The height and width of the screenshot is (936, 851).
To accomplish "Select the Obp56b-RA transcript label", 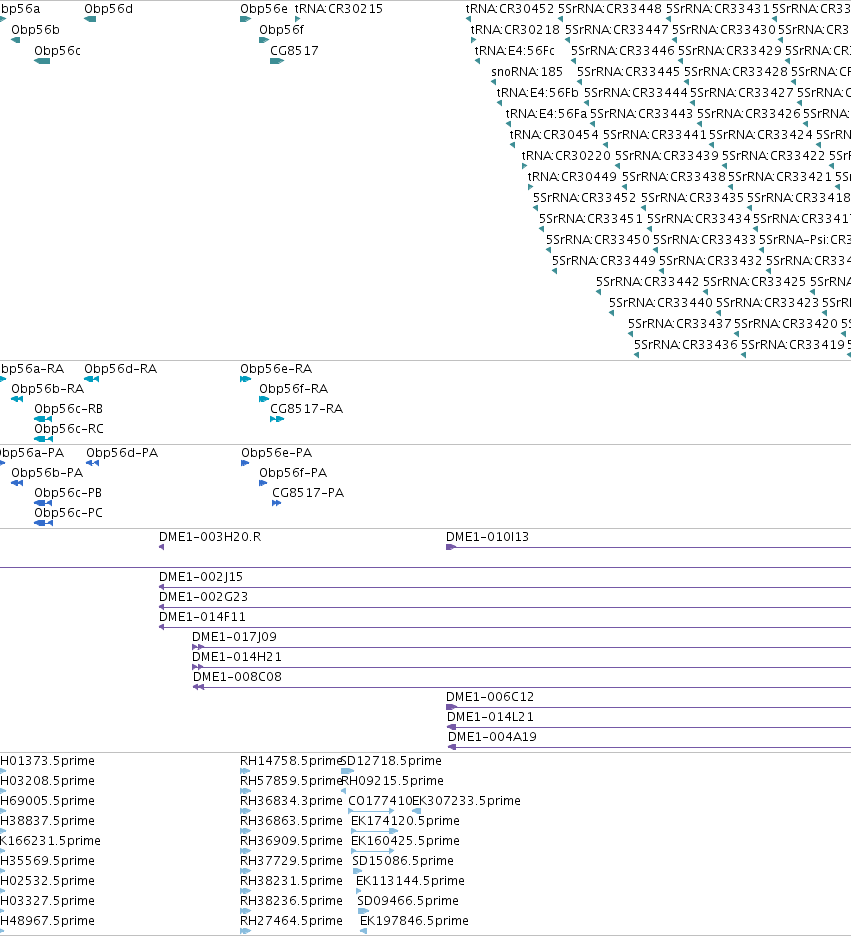I will 48,389.
